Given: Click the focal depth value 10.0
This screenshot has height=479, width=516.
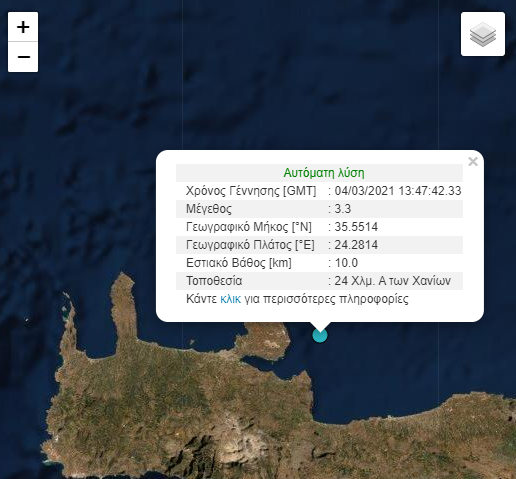Looking at the screenshot, I should click(x=346, y=263).
